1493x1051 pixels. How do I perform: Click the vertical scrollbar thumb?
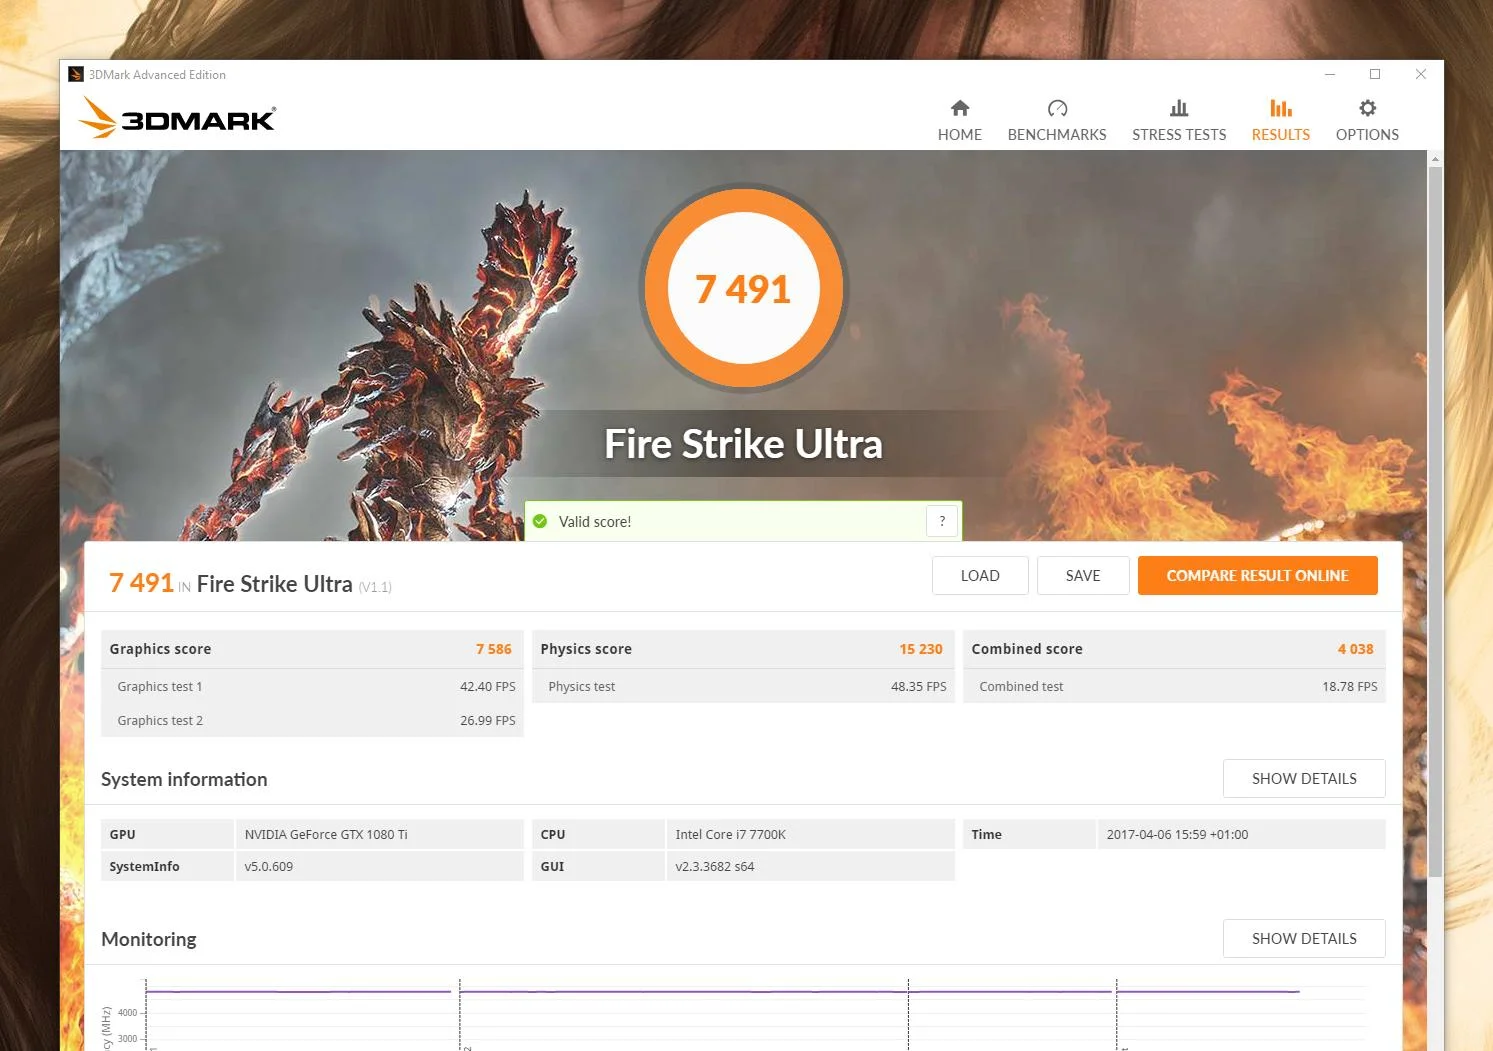click(1435, 522)
